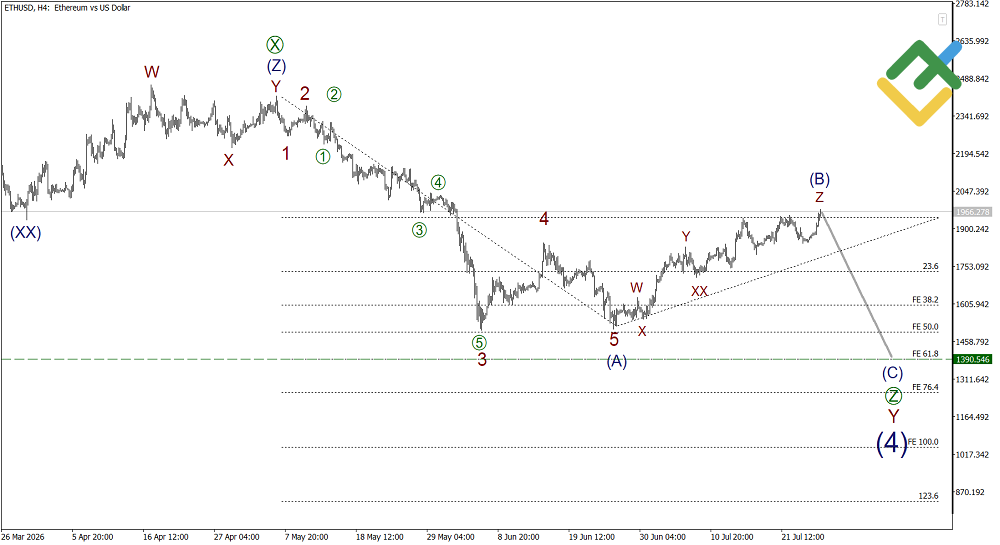Image resolution: width=1000 pixels, height=545 pixels.
Task: Click the blue (A) wave label
Action: coord(616,361)
